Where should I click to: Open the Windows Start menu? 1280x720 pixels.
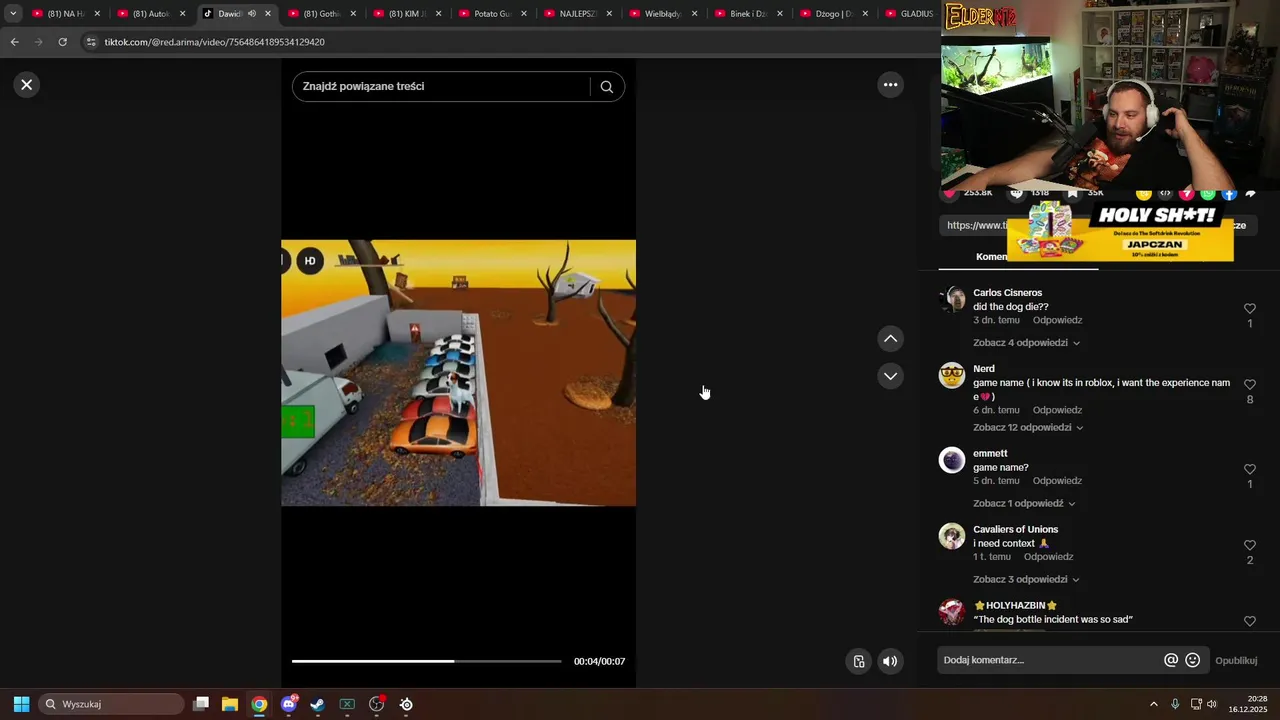click(x=21, y=704)
